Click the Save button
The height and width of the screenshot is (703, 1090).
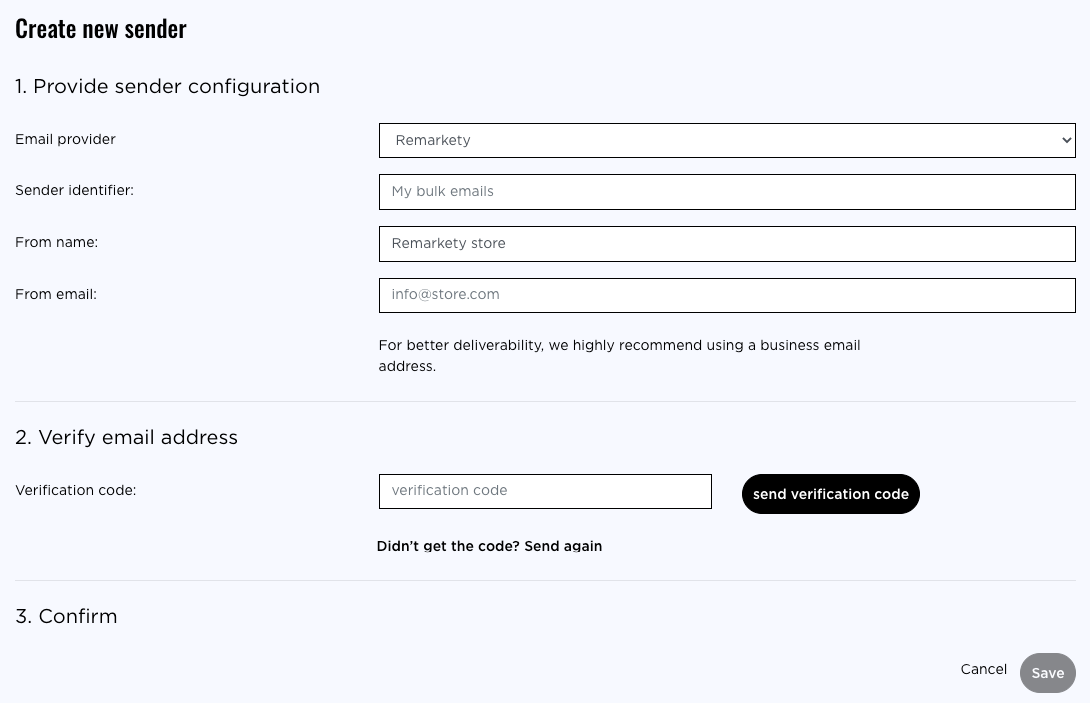pyautogui.click(x=1048, y=673)
